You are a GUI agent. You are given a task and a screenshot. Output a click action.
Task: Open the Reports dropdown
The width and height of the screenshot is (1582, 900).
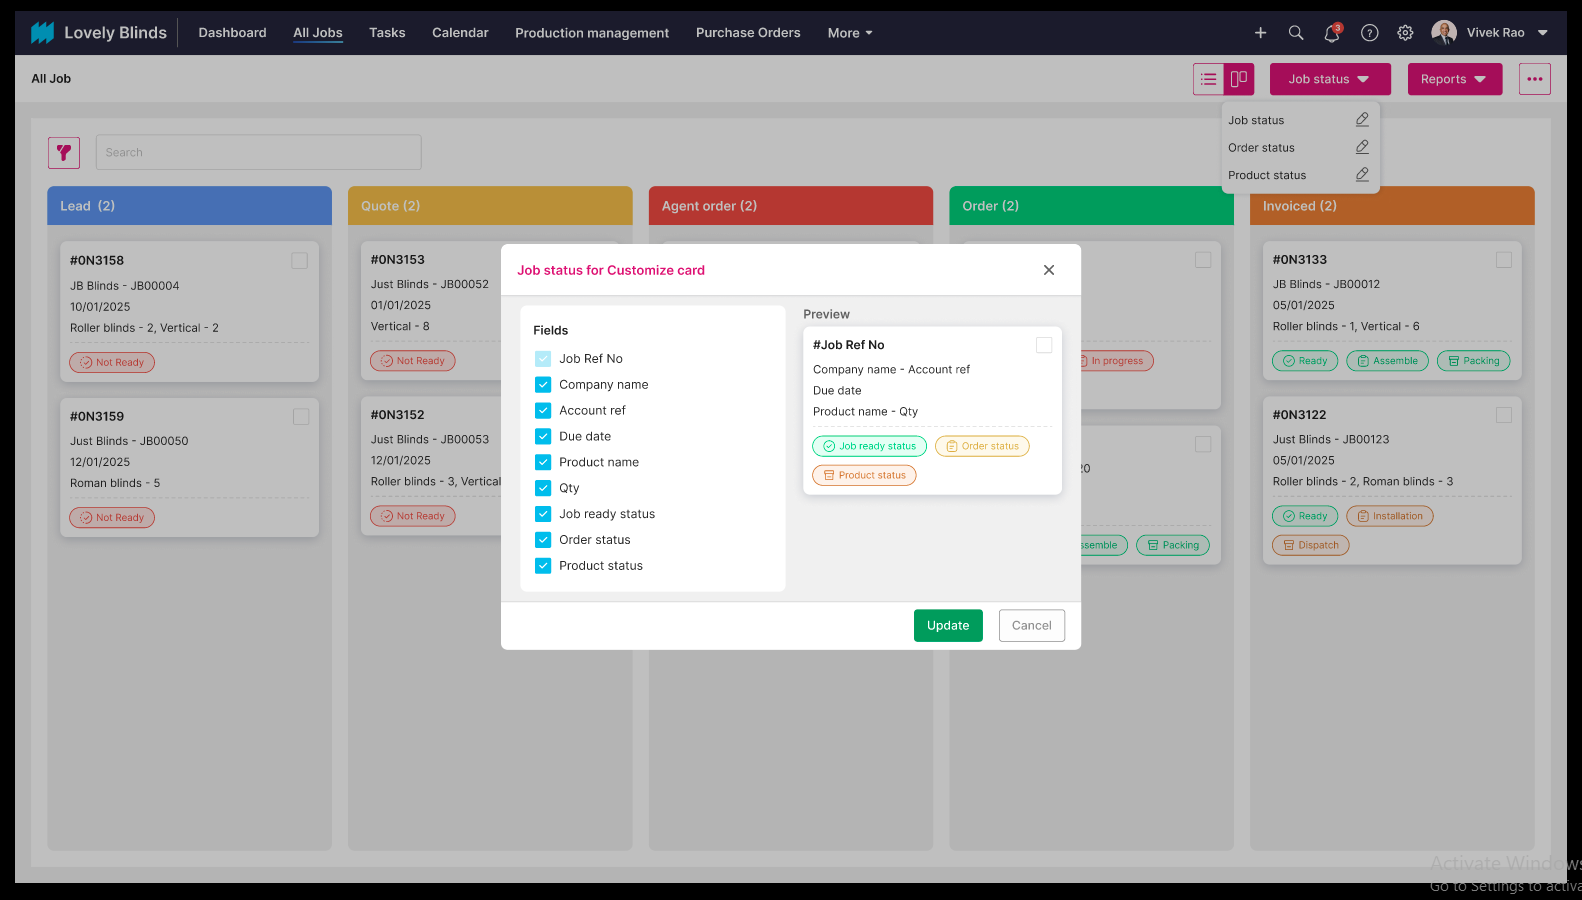click(1454, 79)
